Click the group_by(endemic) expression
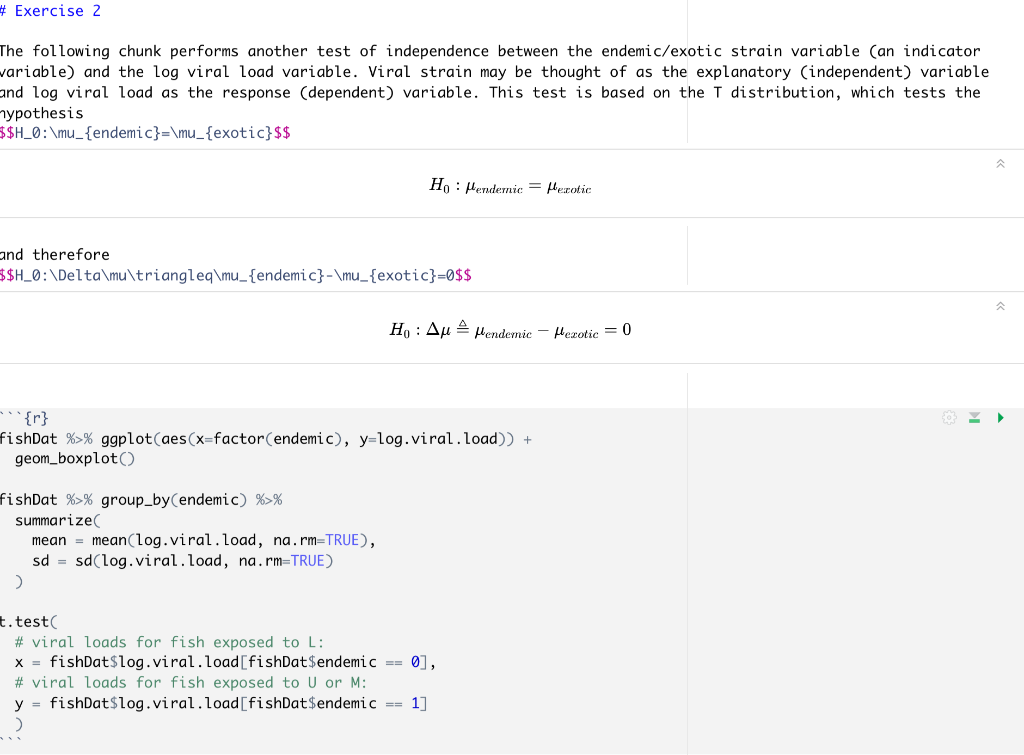 [177, 499]
